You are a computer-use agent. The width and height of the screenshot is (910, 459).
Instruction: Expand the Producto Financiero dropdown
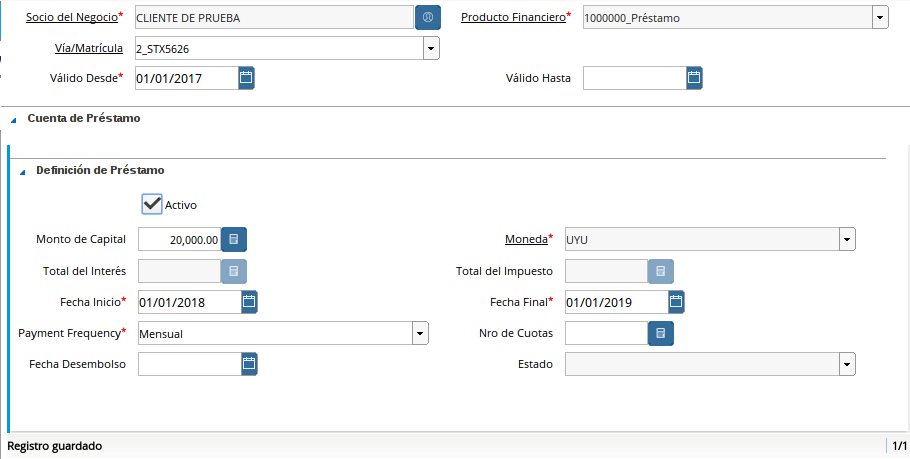(880, 18)
